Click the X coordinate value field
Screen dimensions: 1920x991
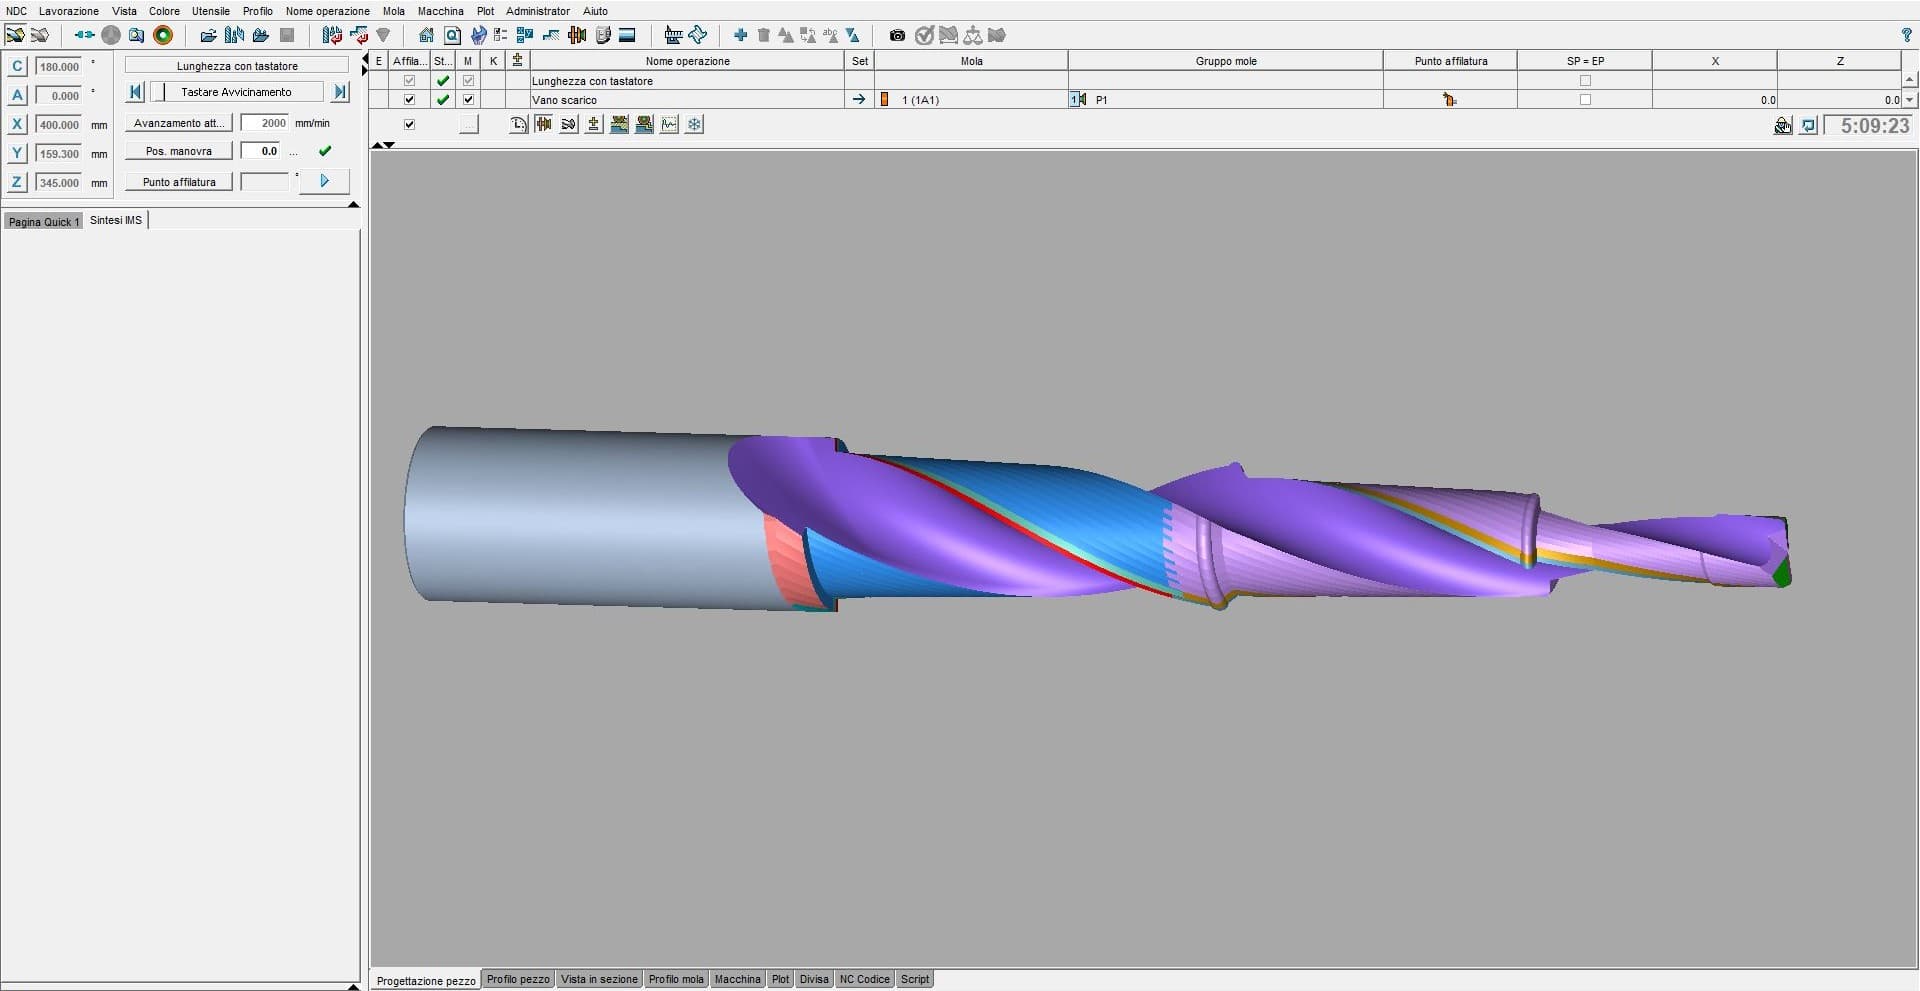[x=60, y=124]
